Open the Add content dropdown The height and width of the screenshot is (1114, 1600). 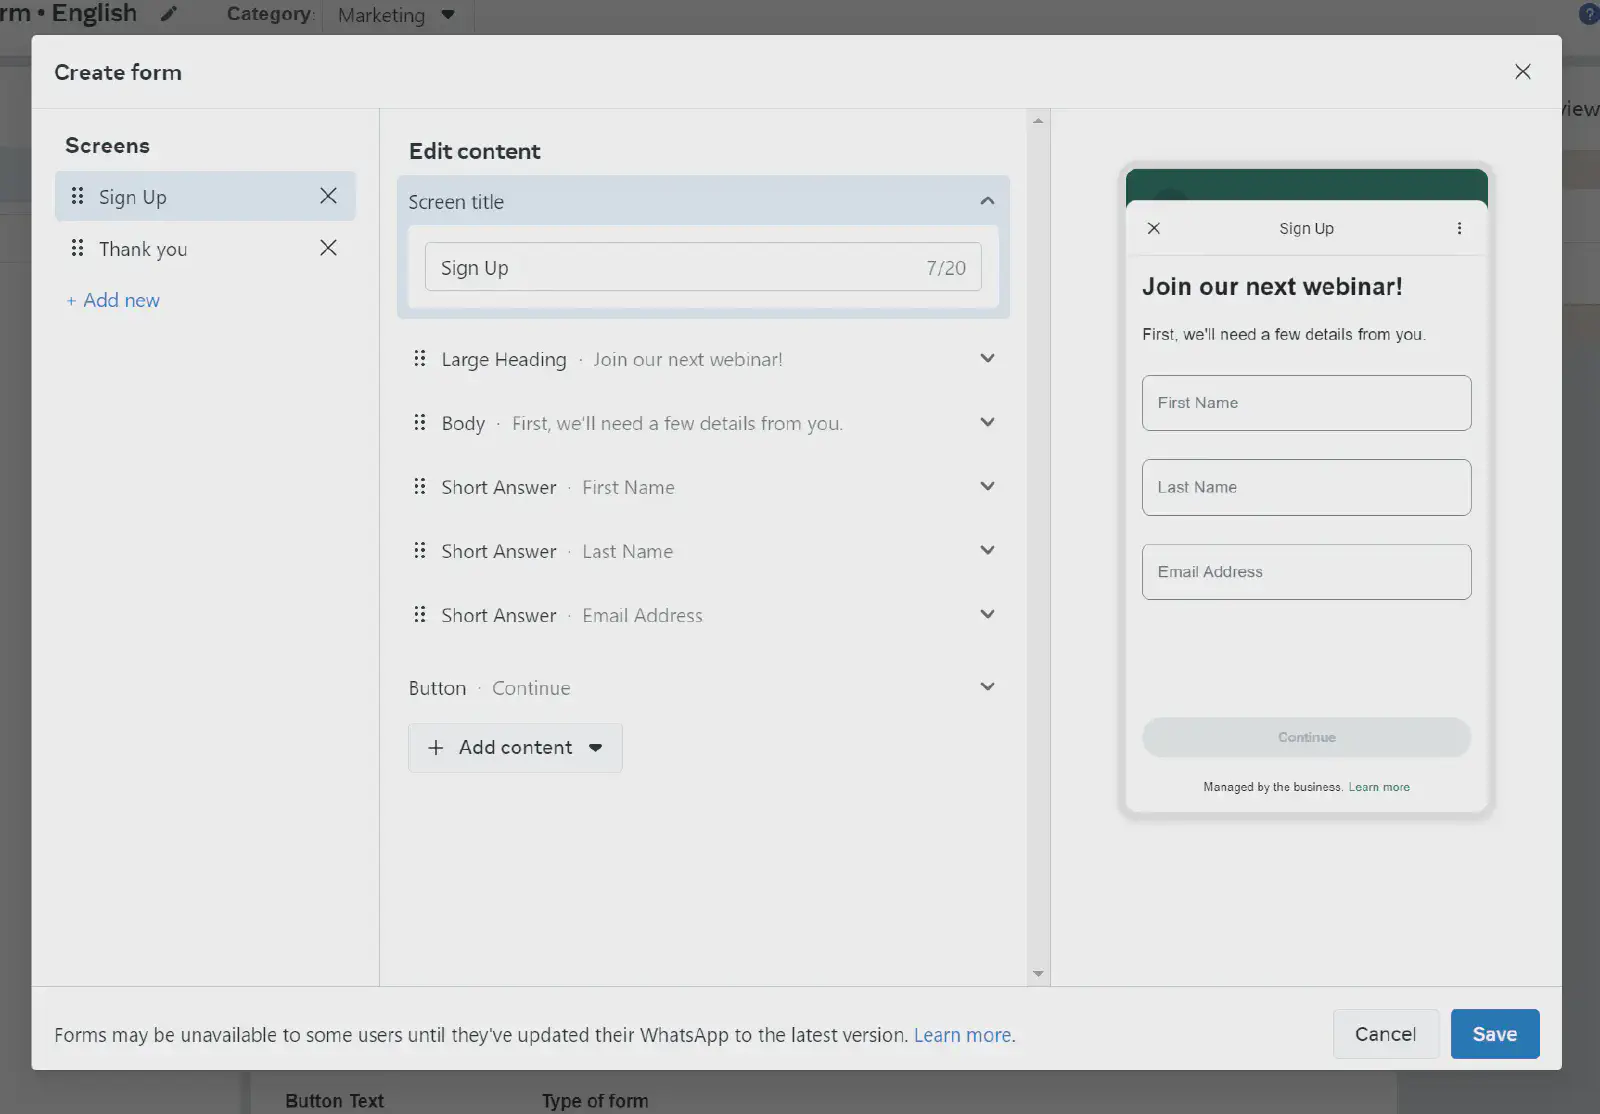click(515, 748)
